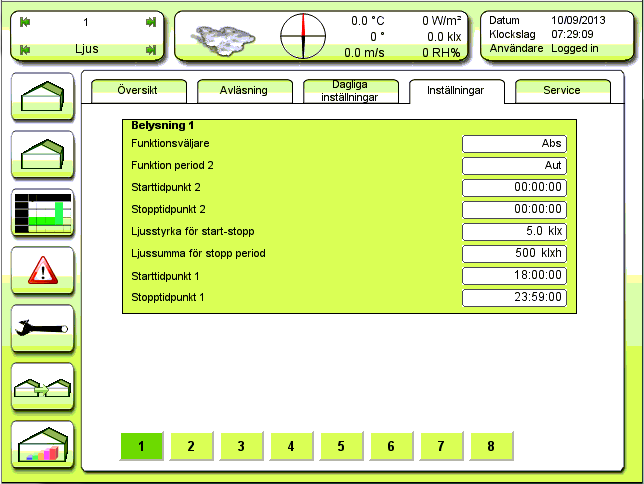Image resolution: width=644 pixels, height=484 pixels.
Task: Open the Dagliga inställningar tab
Action: click(x=351, y=91)
